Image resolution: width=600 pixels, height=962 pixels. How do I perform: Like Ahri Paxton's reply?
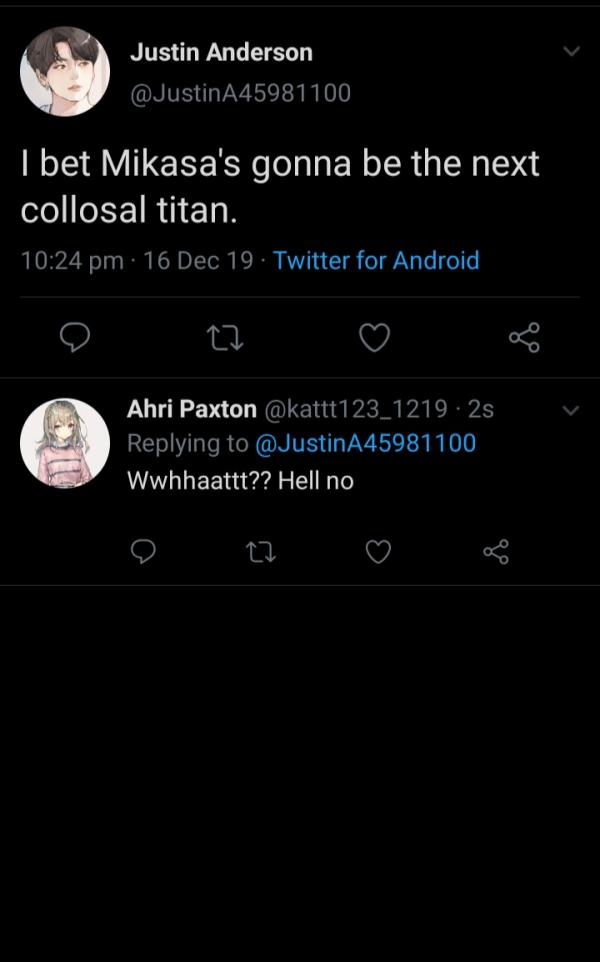378,551
